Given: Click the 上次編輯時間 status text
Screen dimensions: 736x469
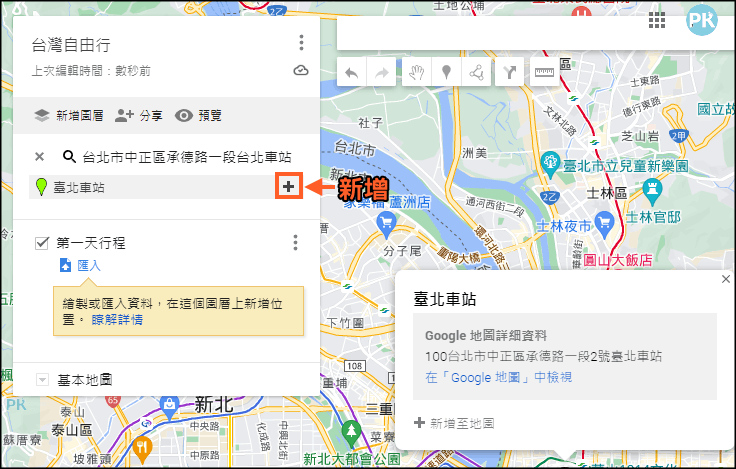Looking at the screenshot, I should pos(91,71).
